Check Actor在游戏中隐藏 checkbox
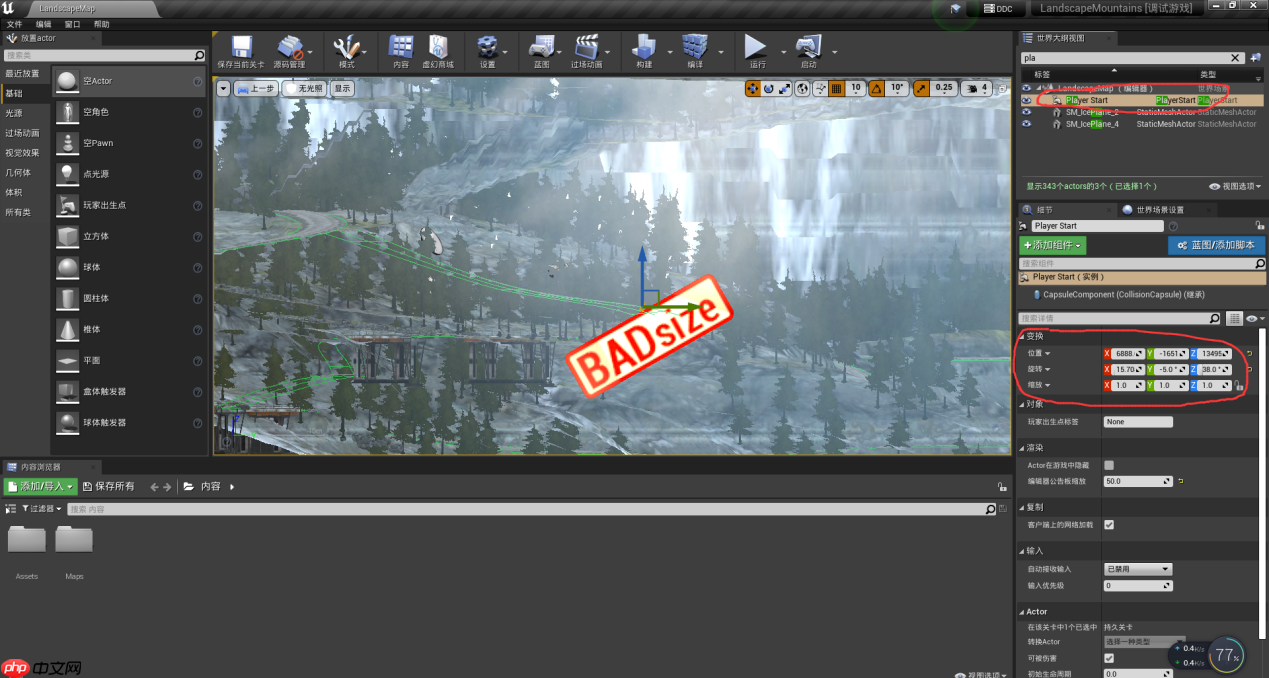1269x678 pixels. click(x=1109, y=465)
